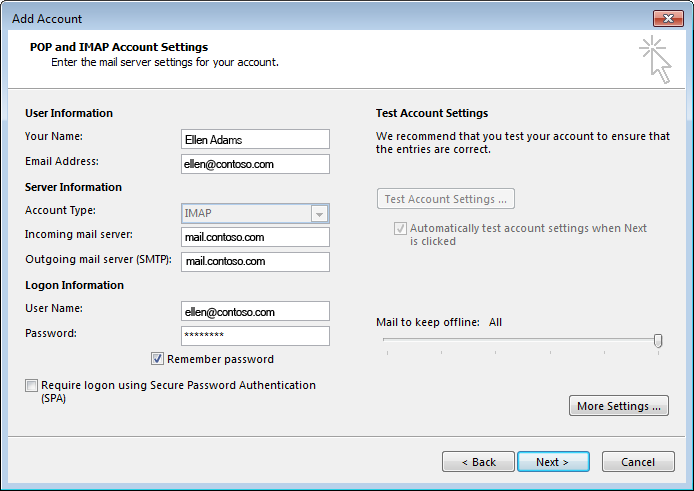
Task: Click the Outgoing mail server (SMTP) field
Action: click(x=255, y=262)
